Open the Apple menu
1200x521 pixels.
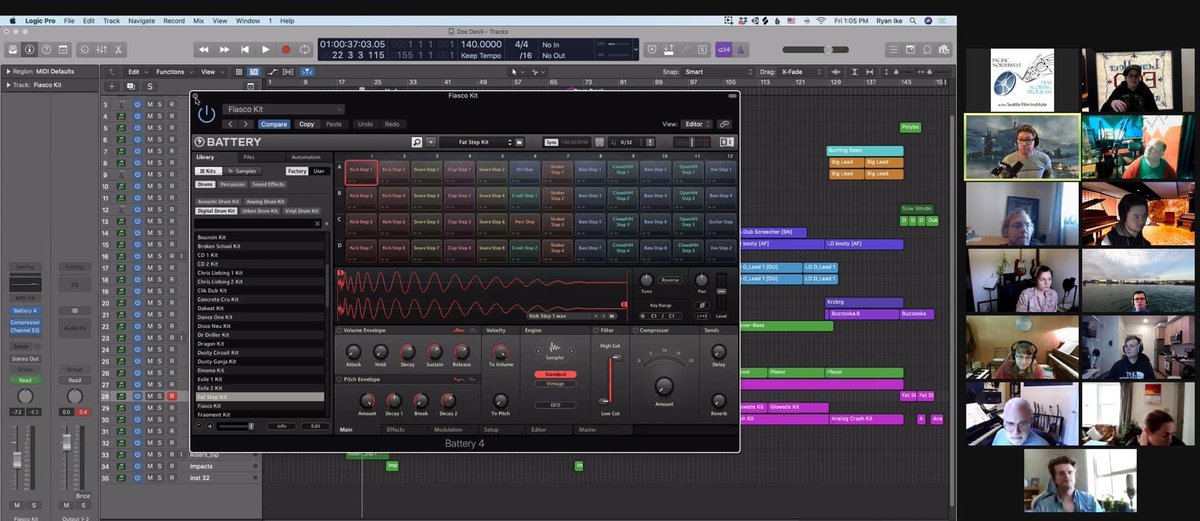click(x=13, y=20)
